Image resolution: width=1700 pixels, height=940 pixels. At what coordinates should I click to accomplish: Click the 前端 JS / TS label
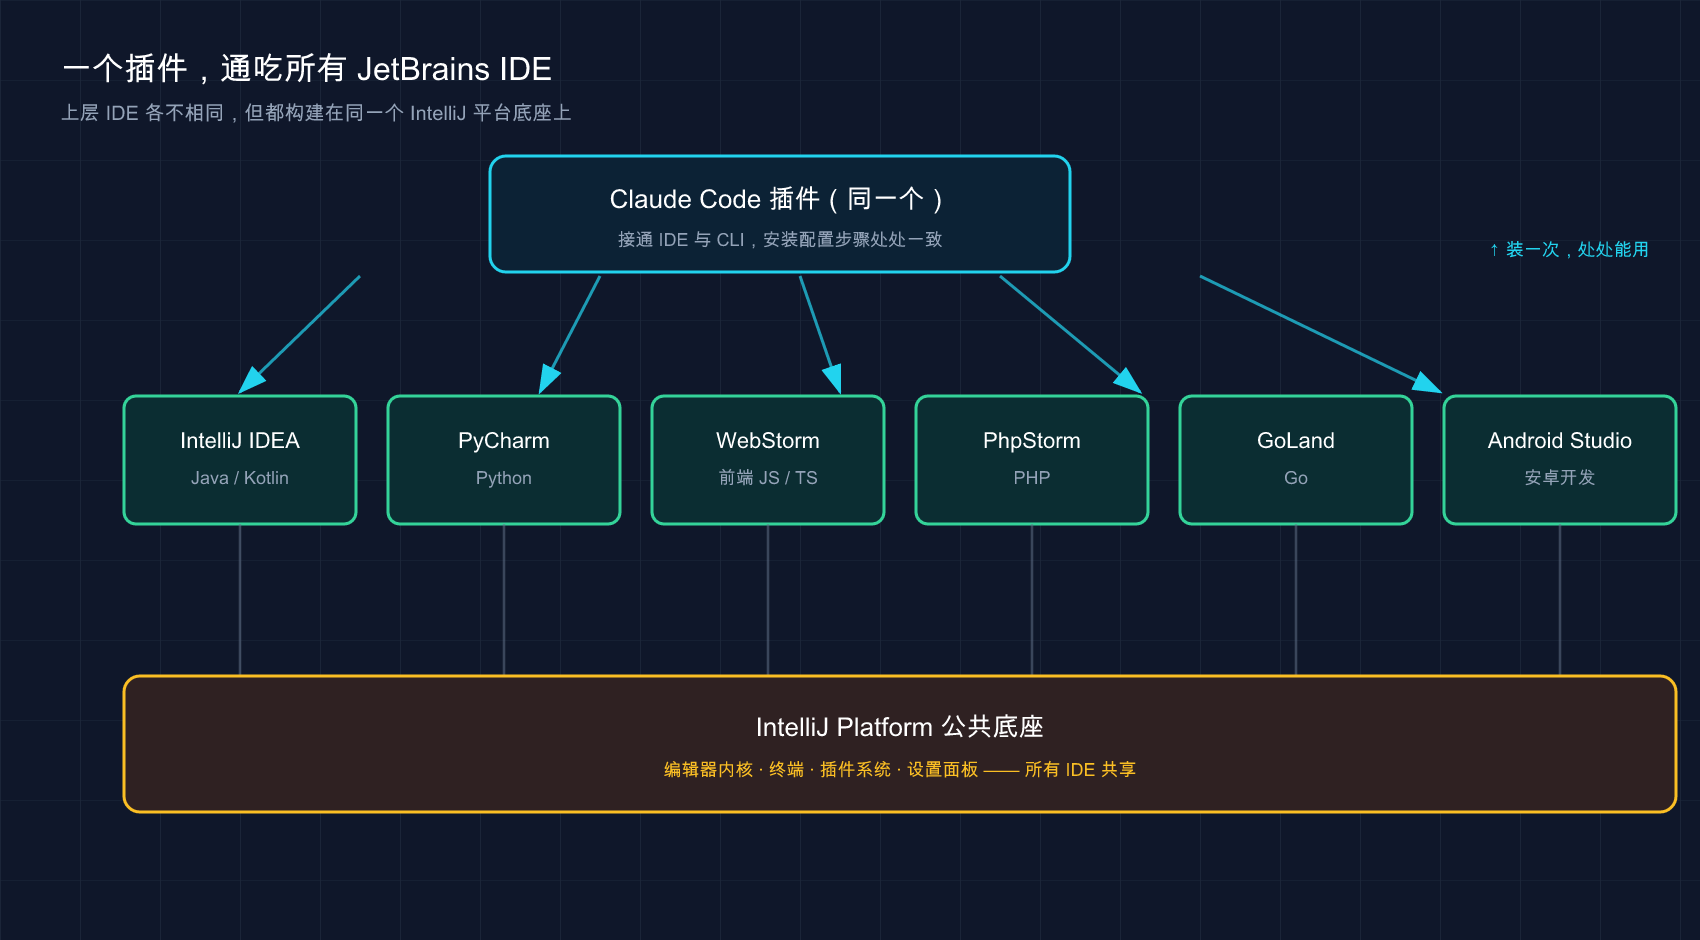(x=768, y=478)
